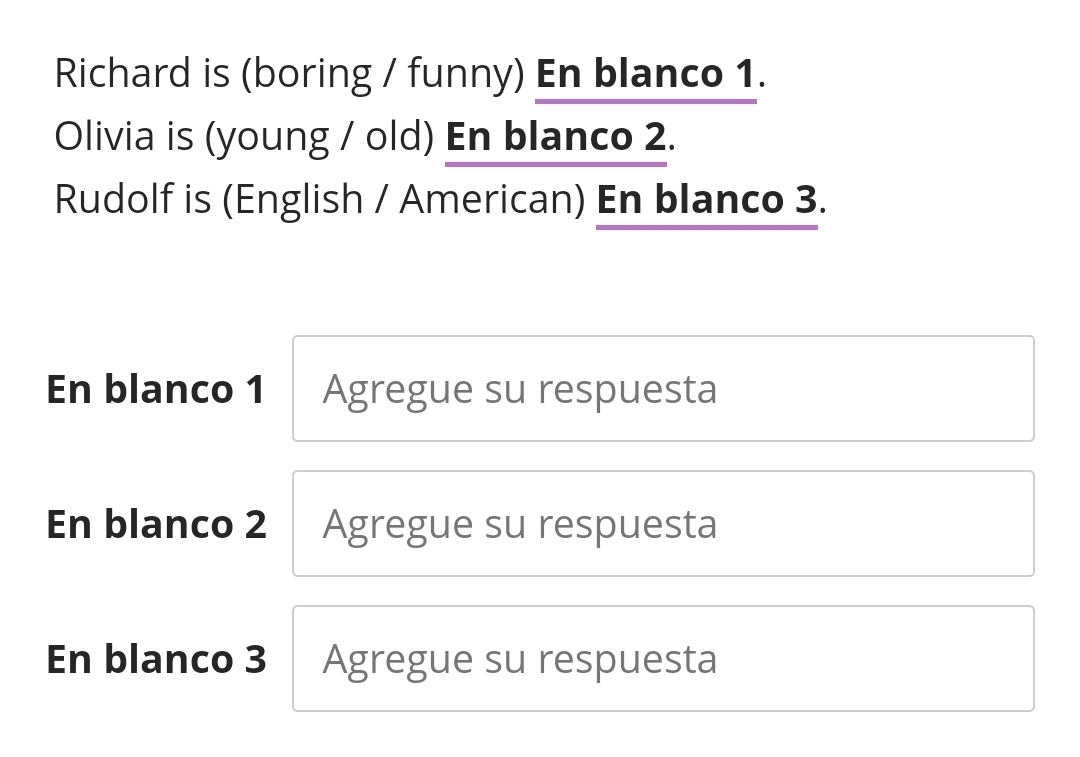Viewport: 1080px width, 757px height.
Task: Click the word "English" in third sentence
Action: tap(298, 200)
